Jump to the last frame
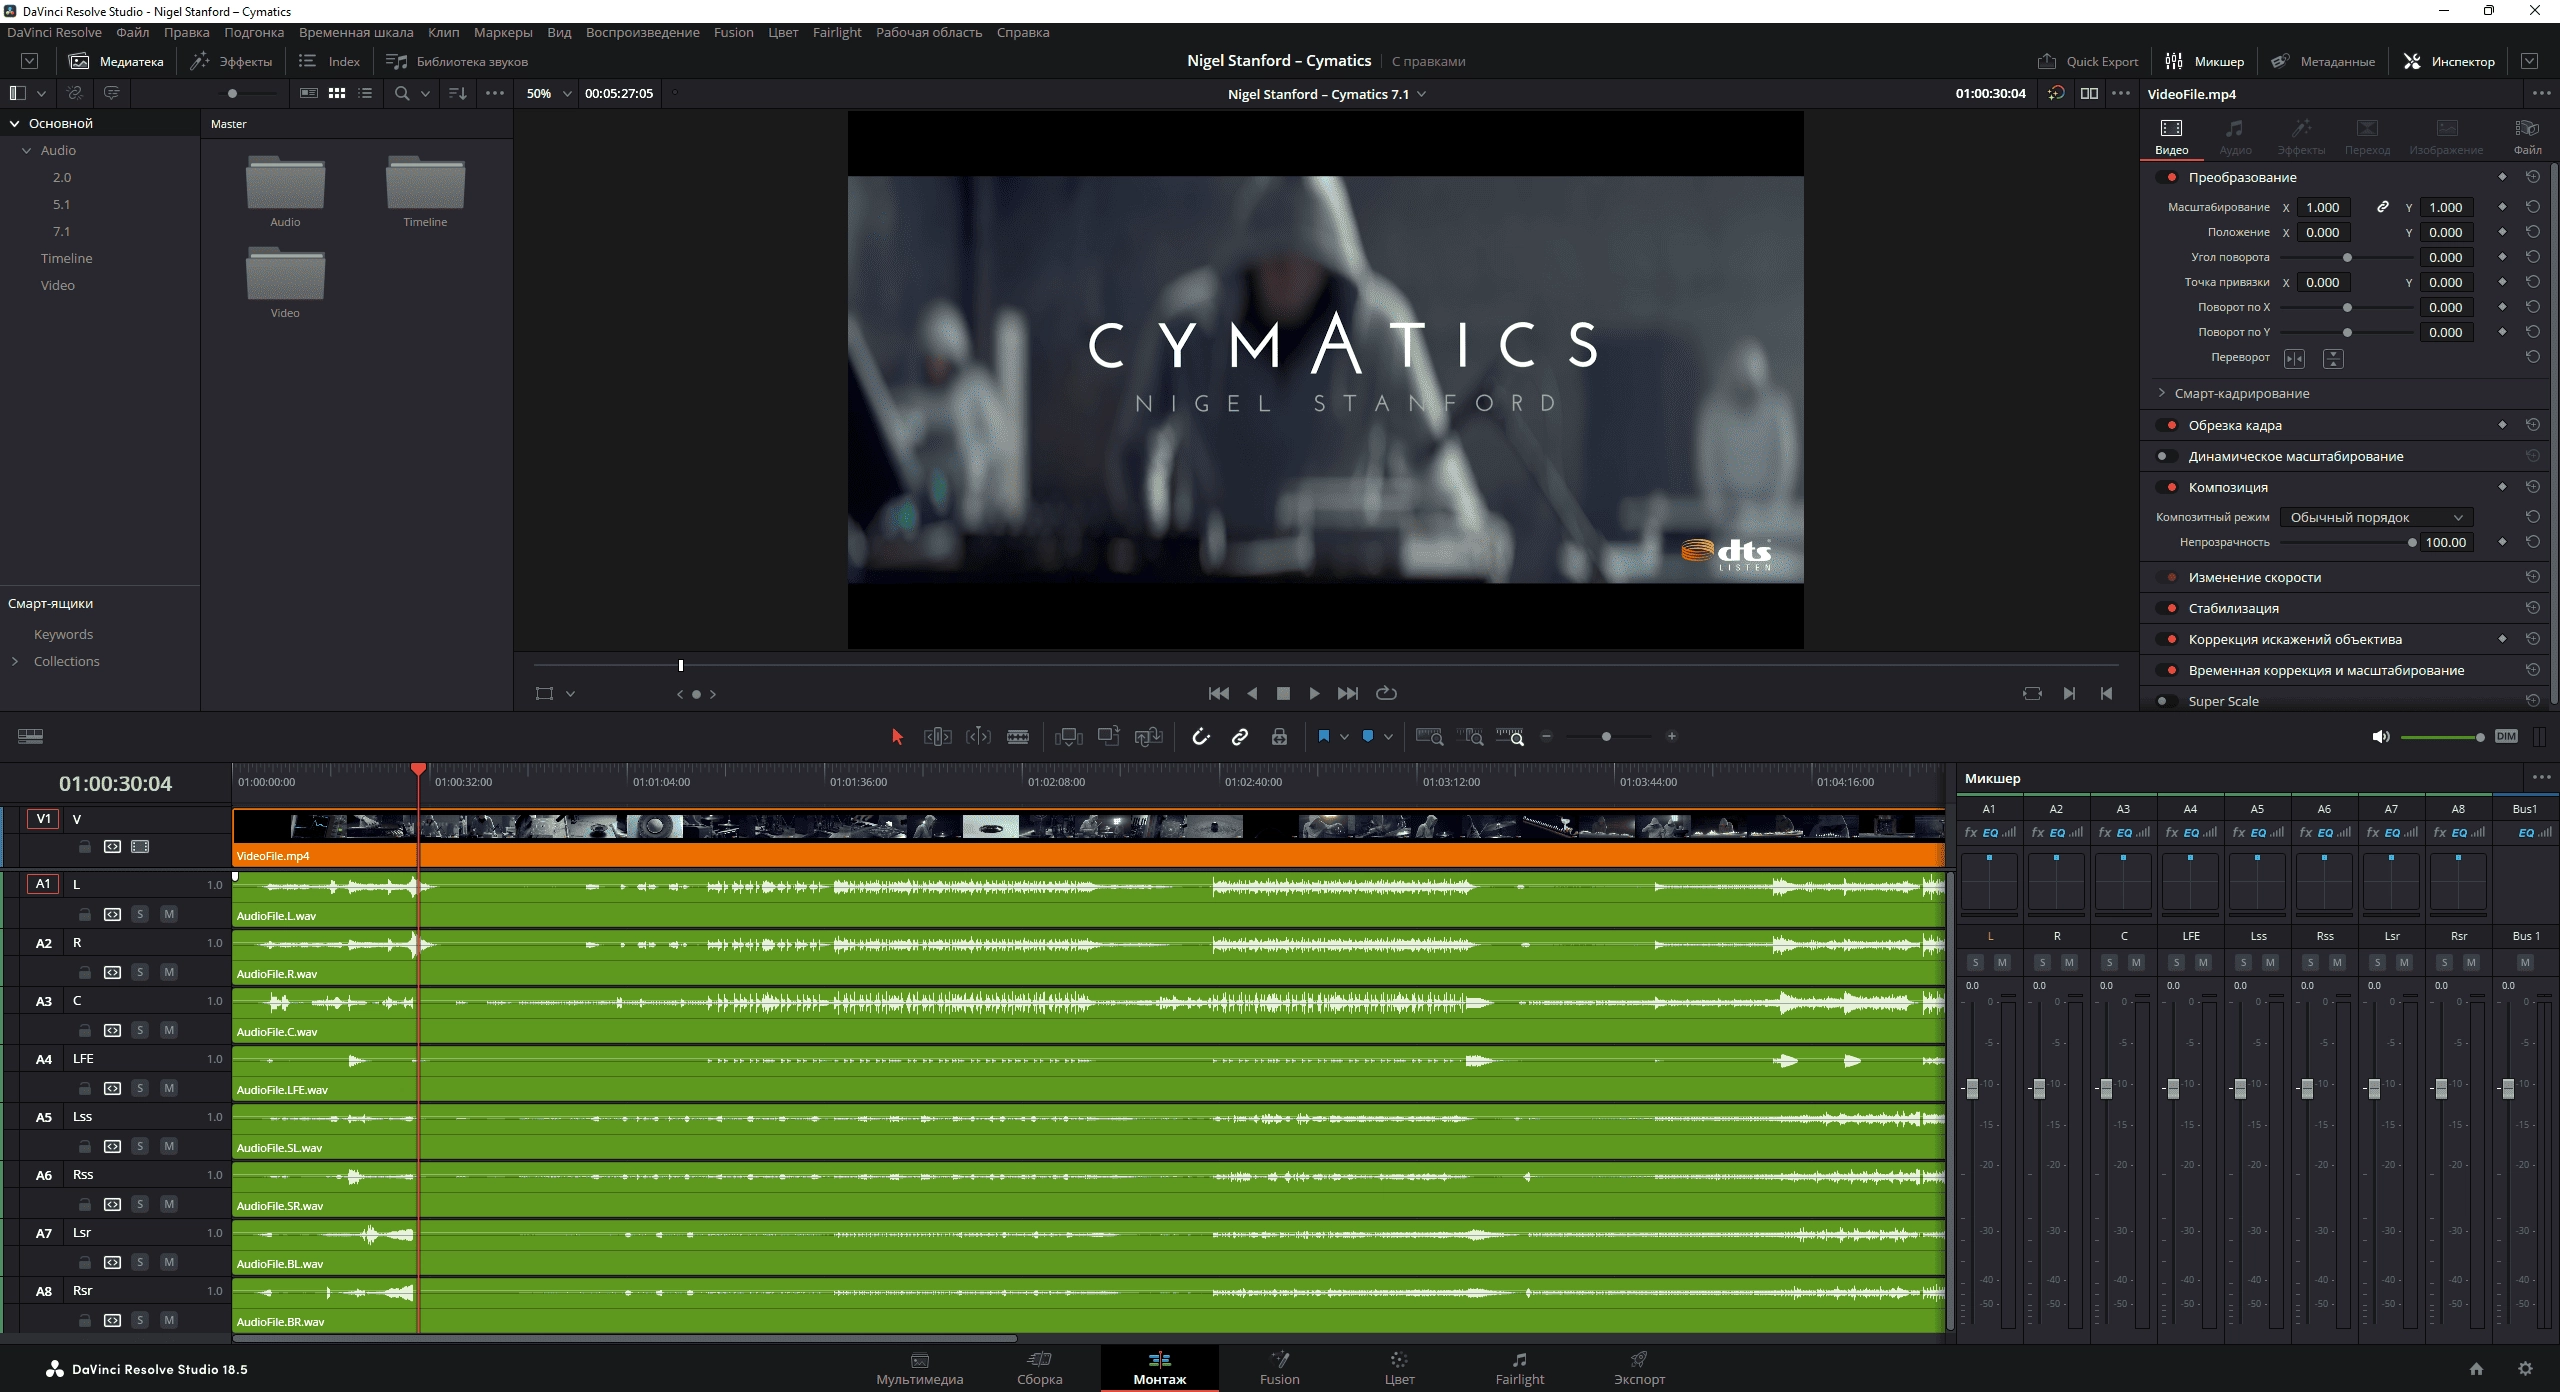The height and width of the screenshot is (1392, 2560). [x=1348, y=693]
